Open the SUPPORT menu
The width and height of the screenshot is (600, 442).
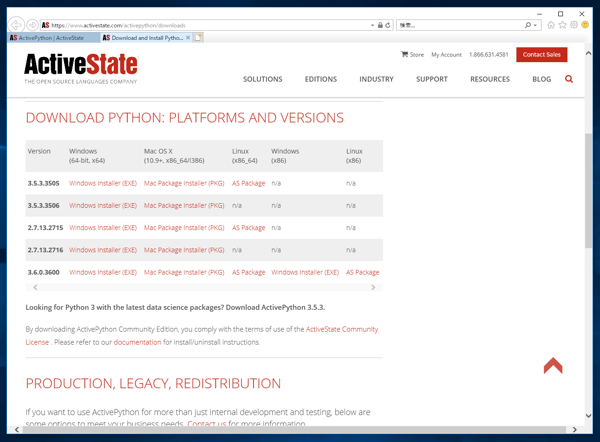coord(432,79)
